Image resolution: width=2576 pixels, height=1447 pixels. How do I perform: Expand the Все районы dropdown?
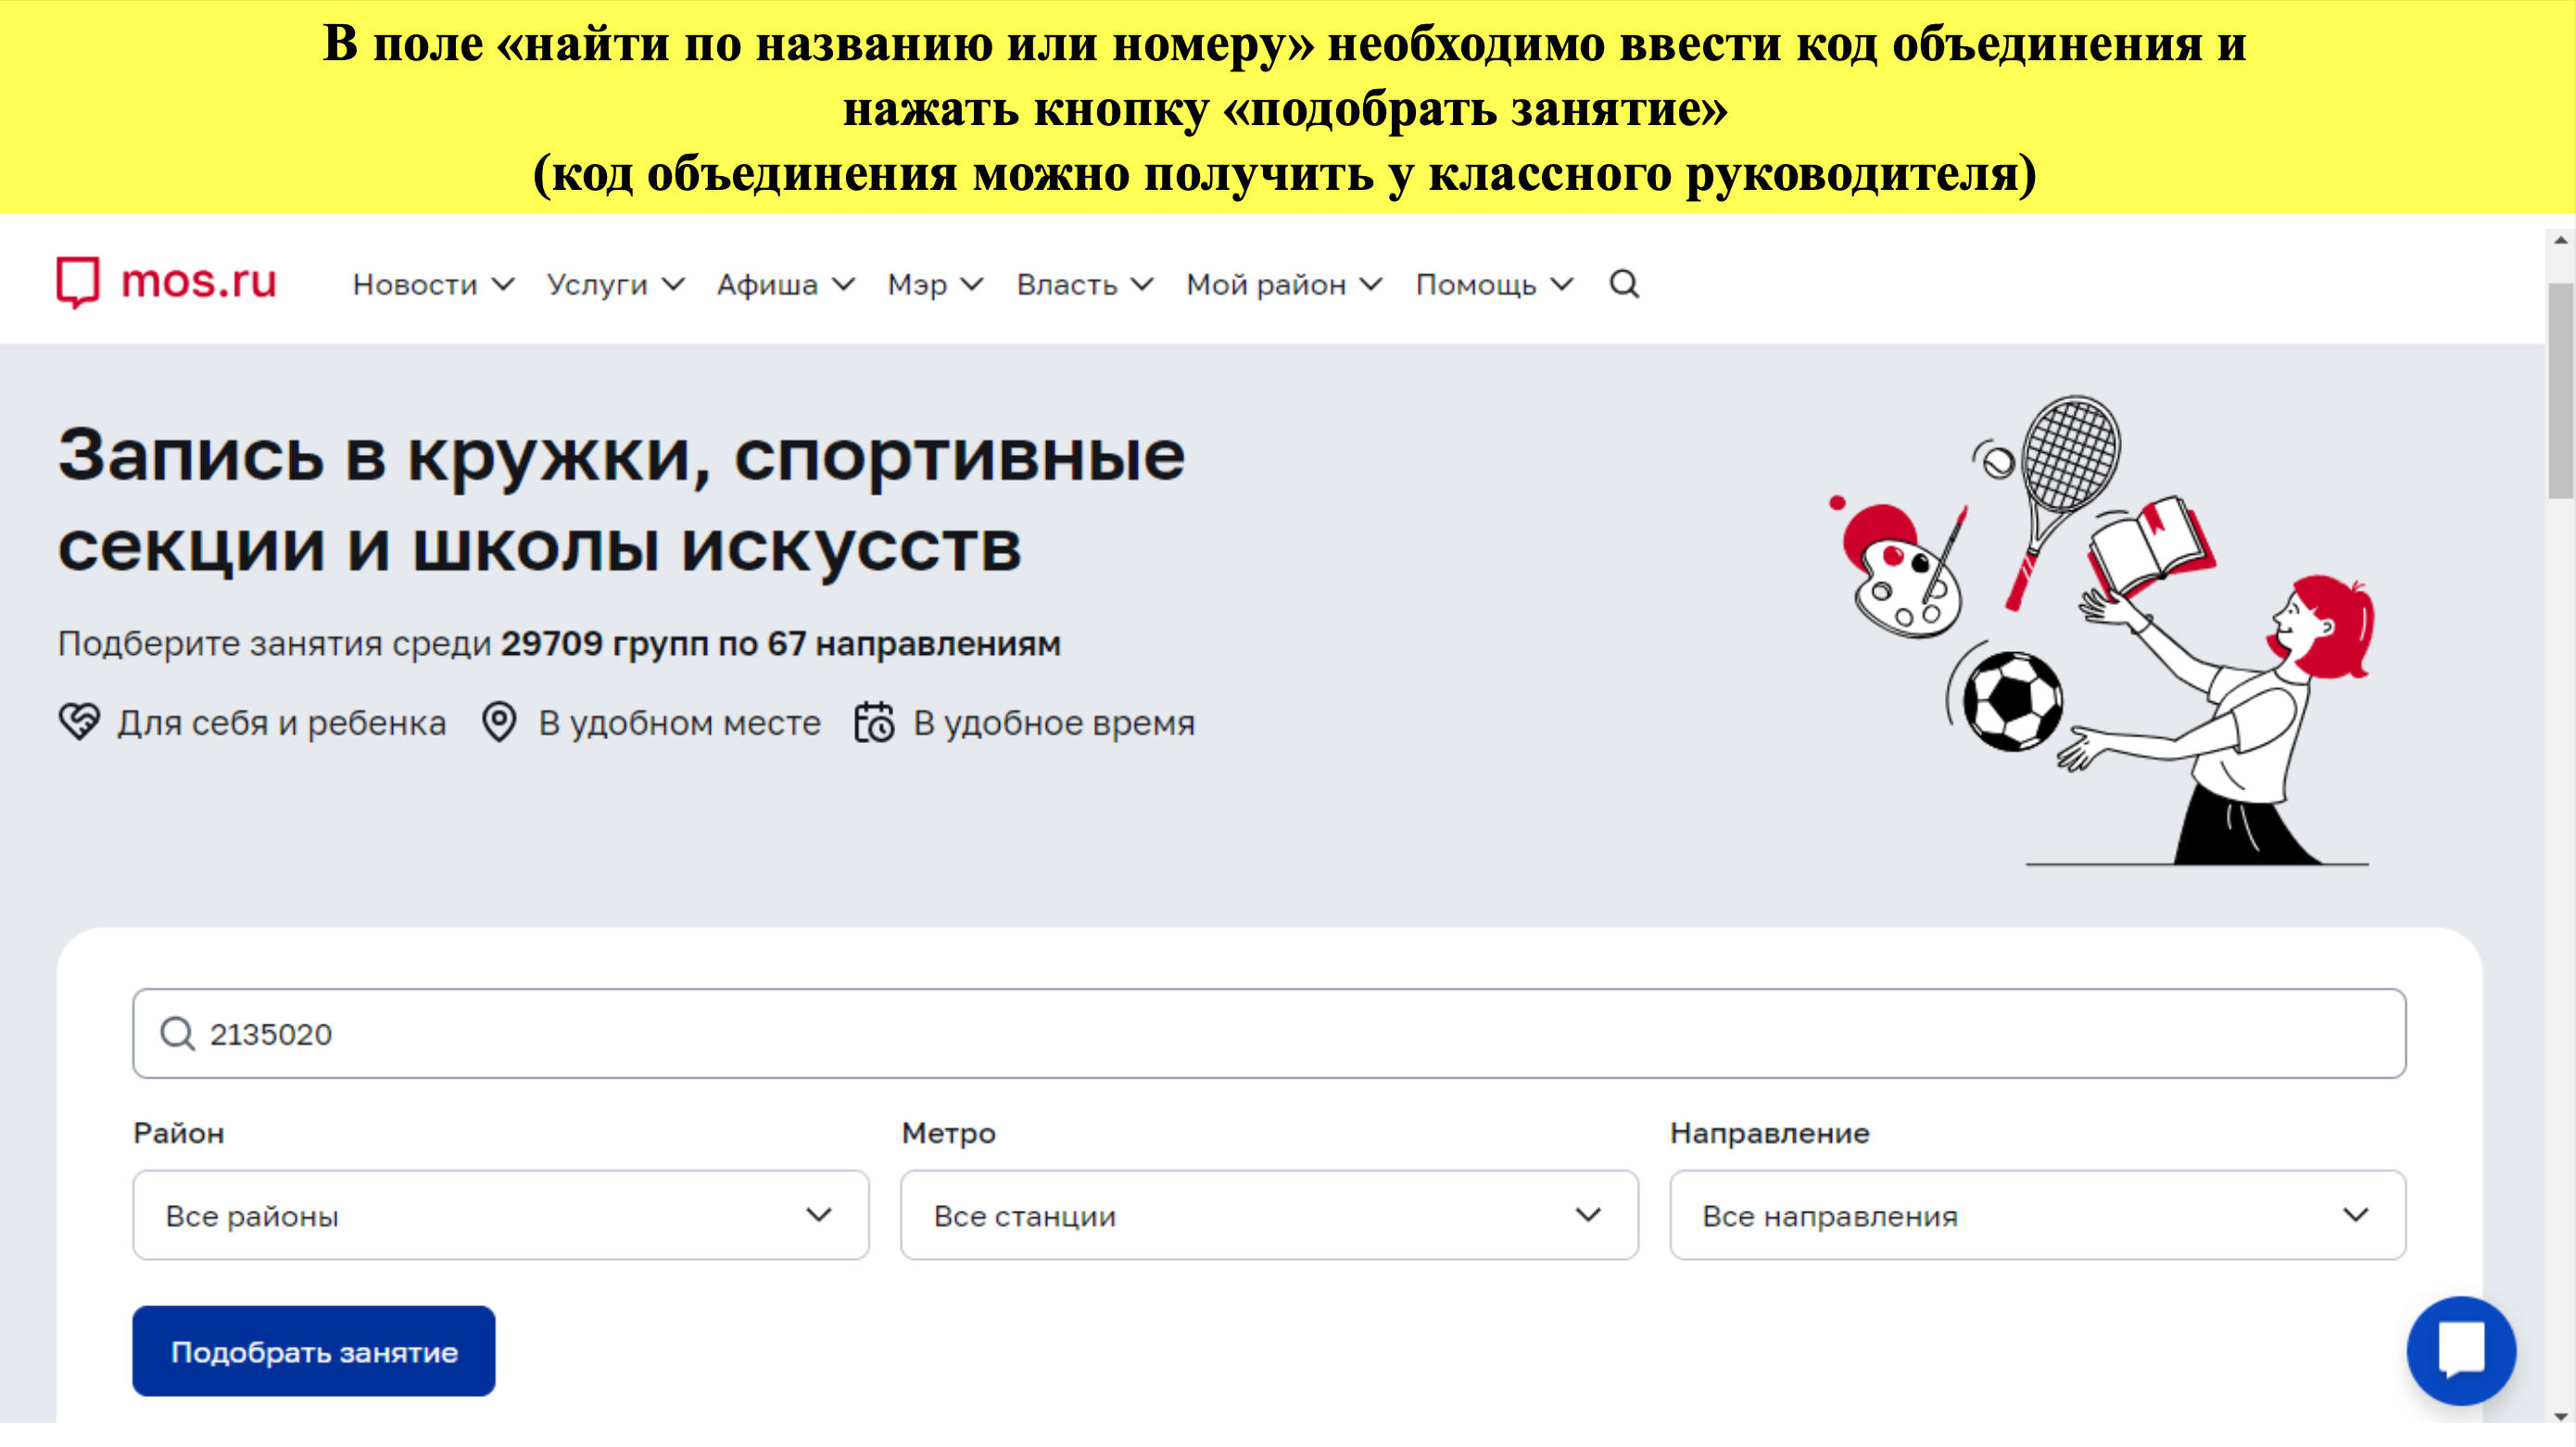pyautogui.click(x=501, y=1215)
